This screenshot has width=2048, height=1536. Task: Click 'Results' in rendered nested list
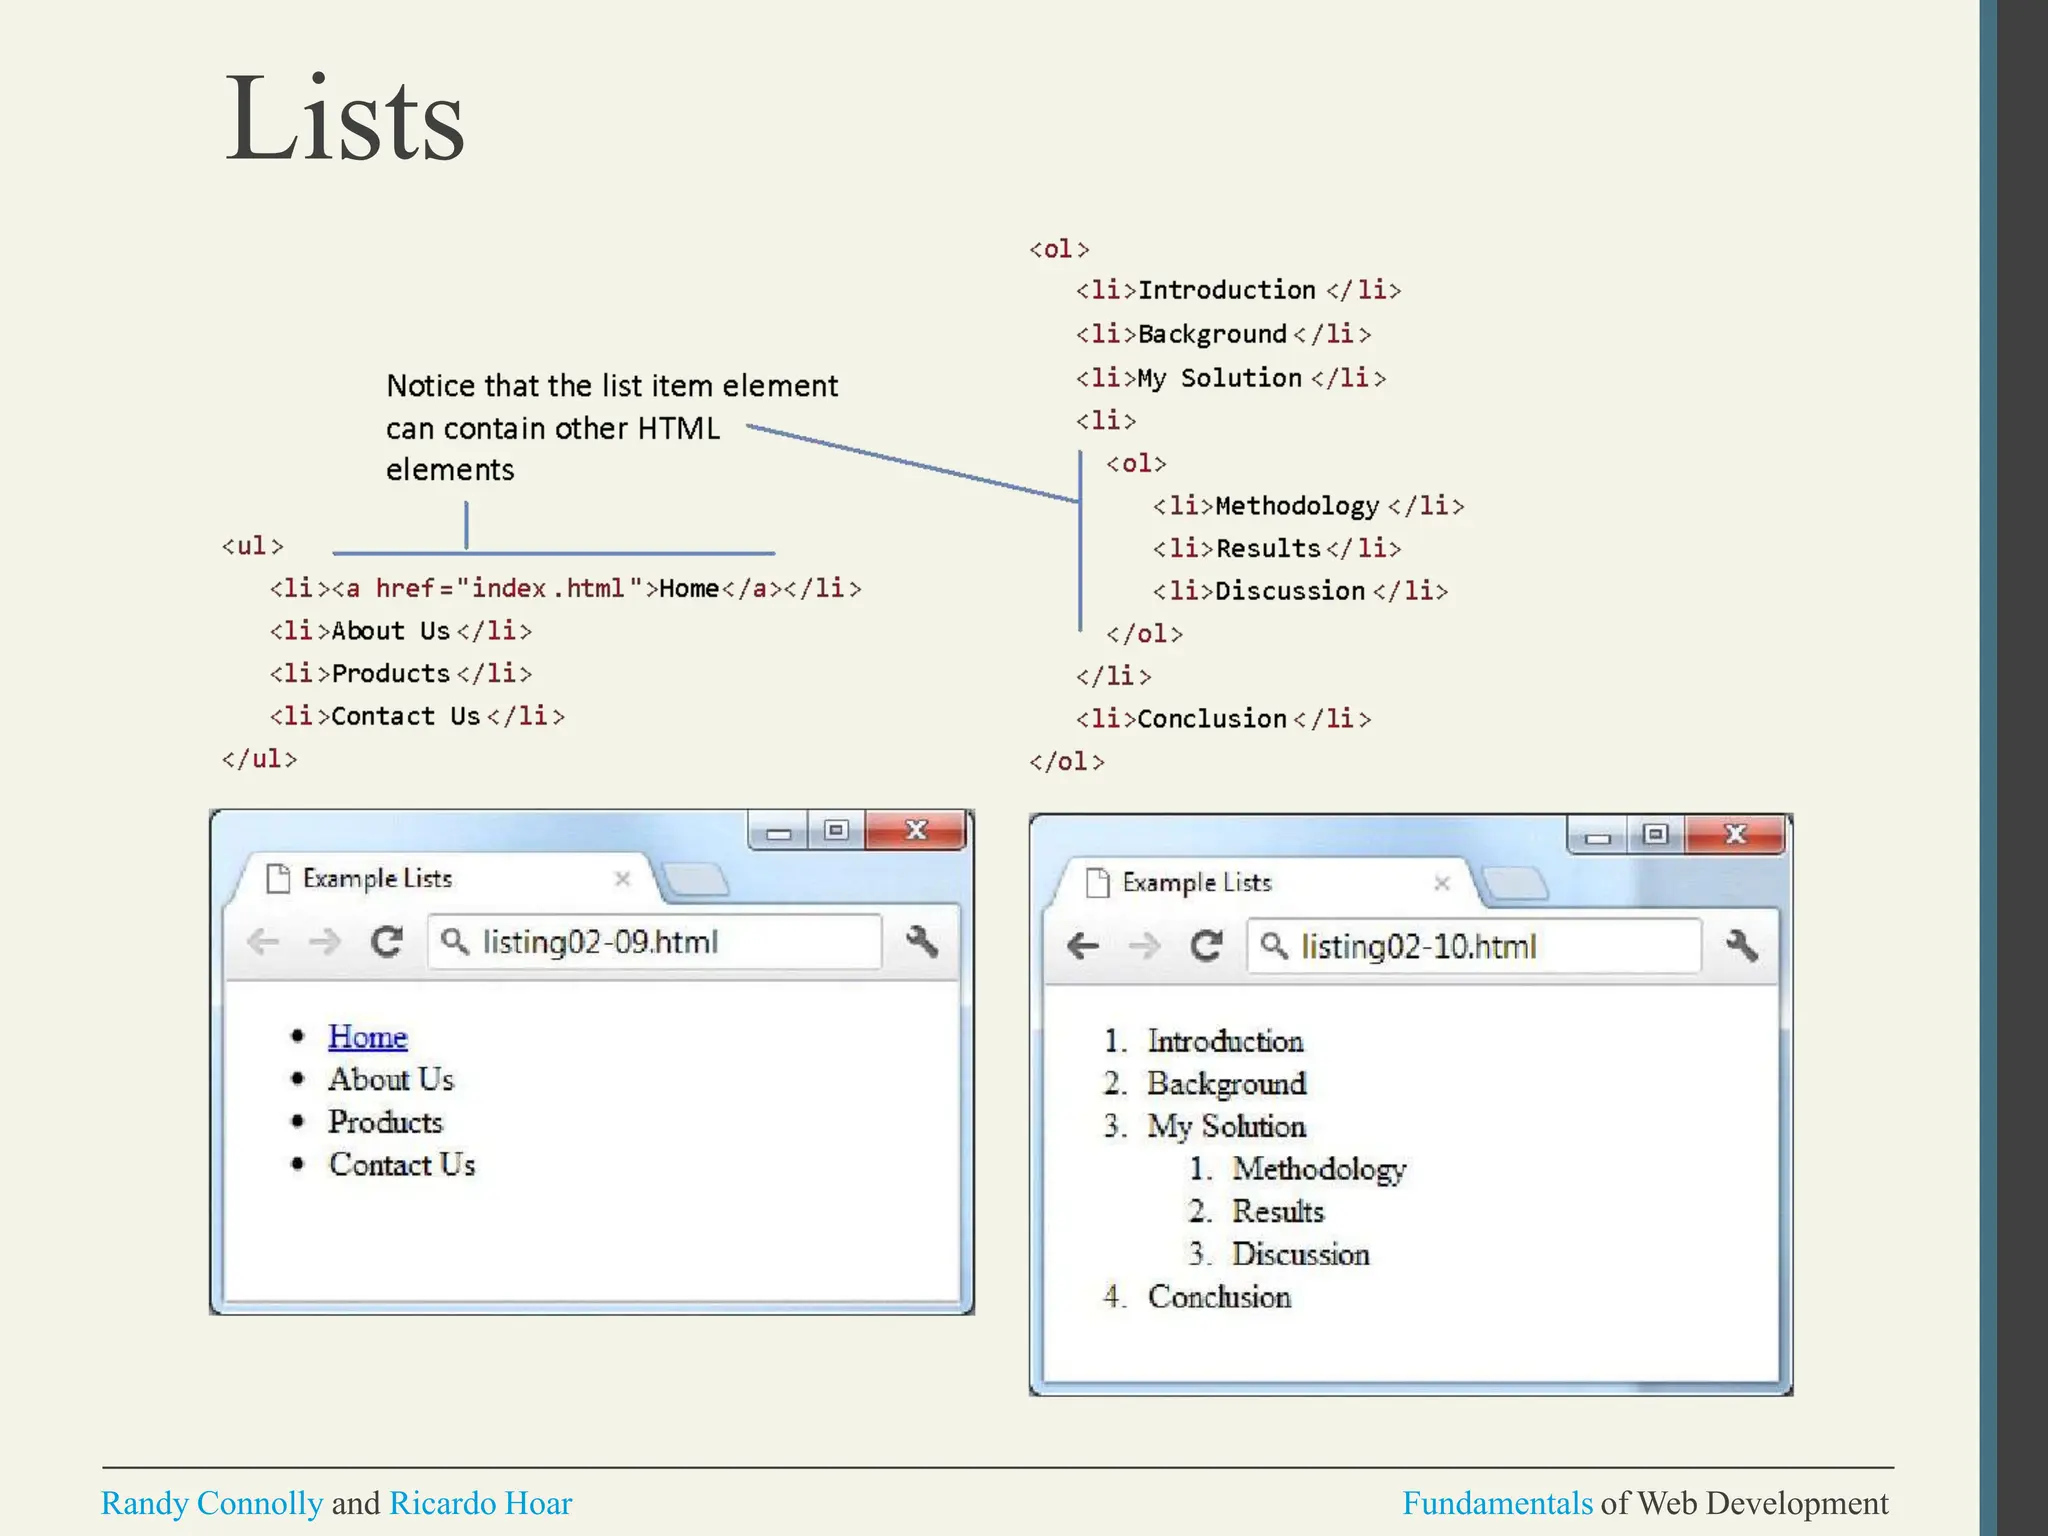click(1278, 1212)
